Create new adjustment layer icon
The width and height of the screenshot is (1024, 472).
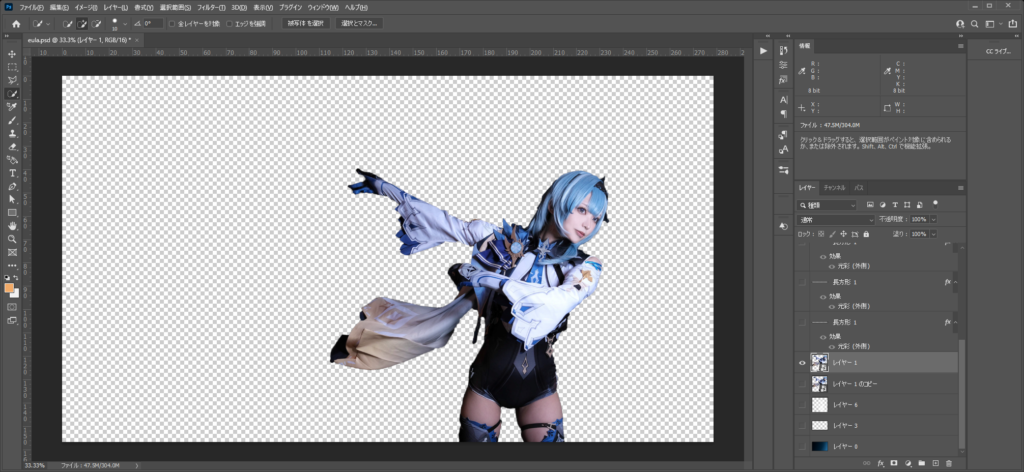[908, 463]
